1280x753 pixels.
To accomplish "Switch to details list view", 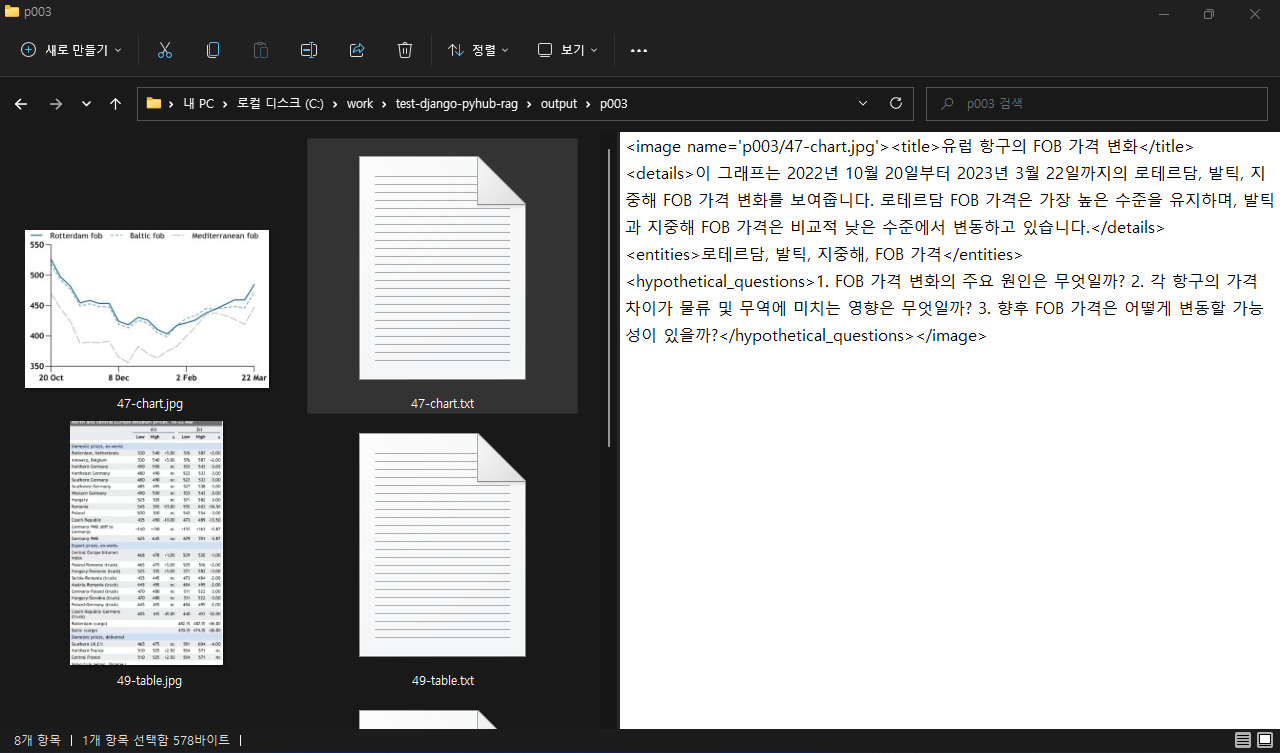I will click(x=1242, y=740).
